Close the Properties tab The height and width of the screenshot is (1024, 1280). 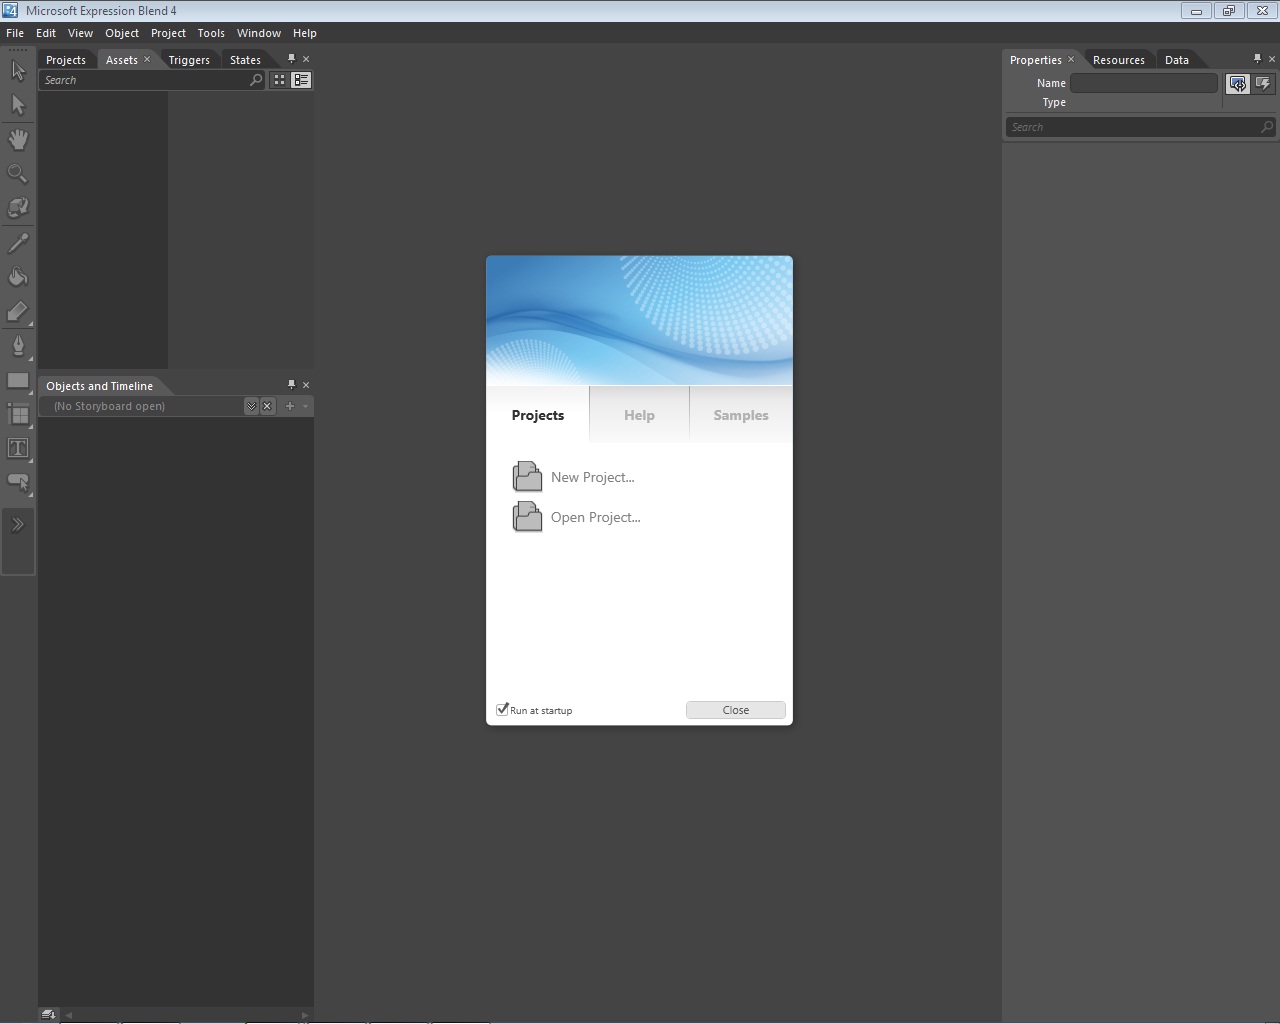click(x=1071, y=59)
